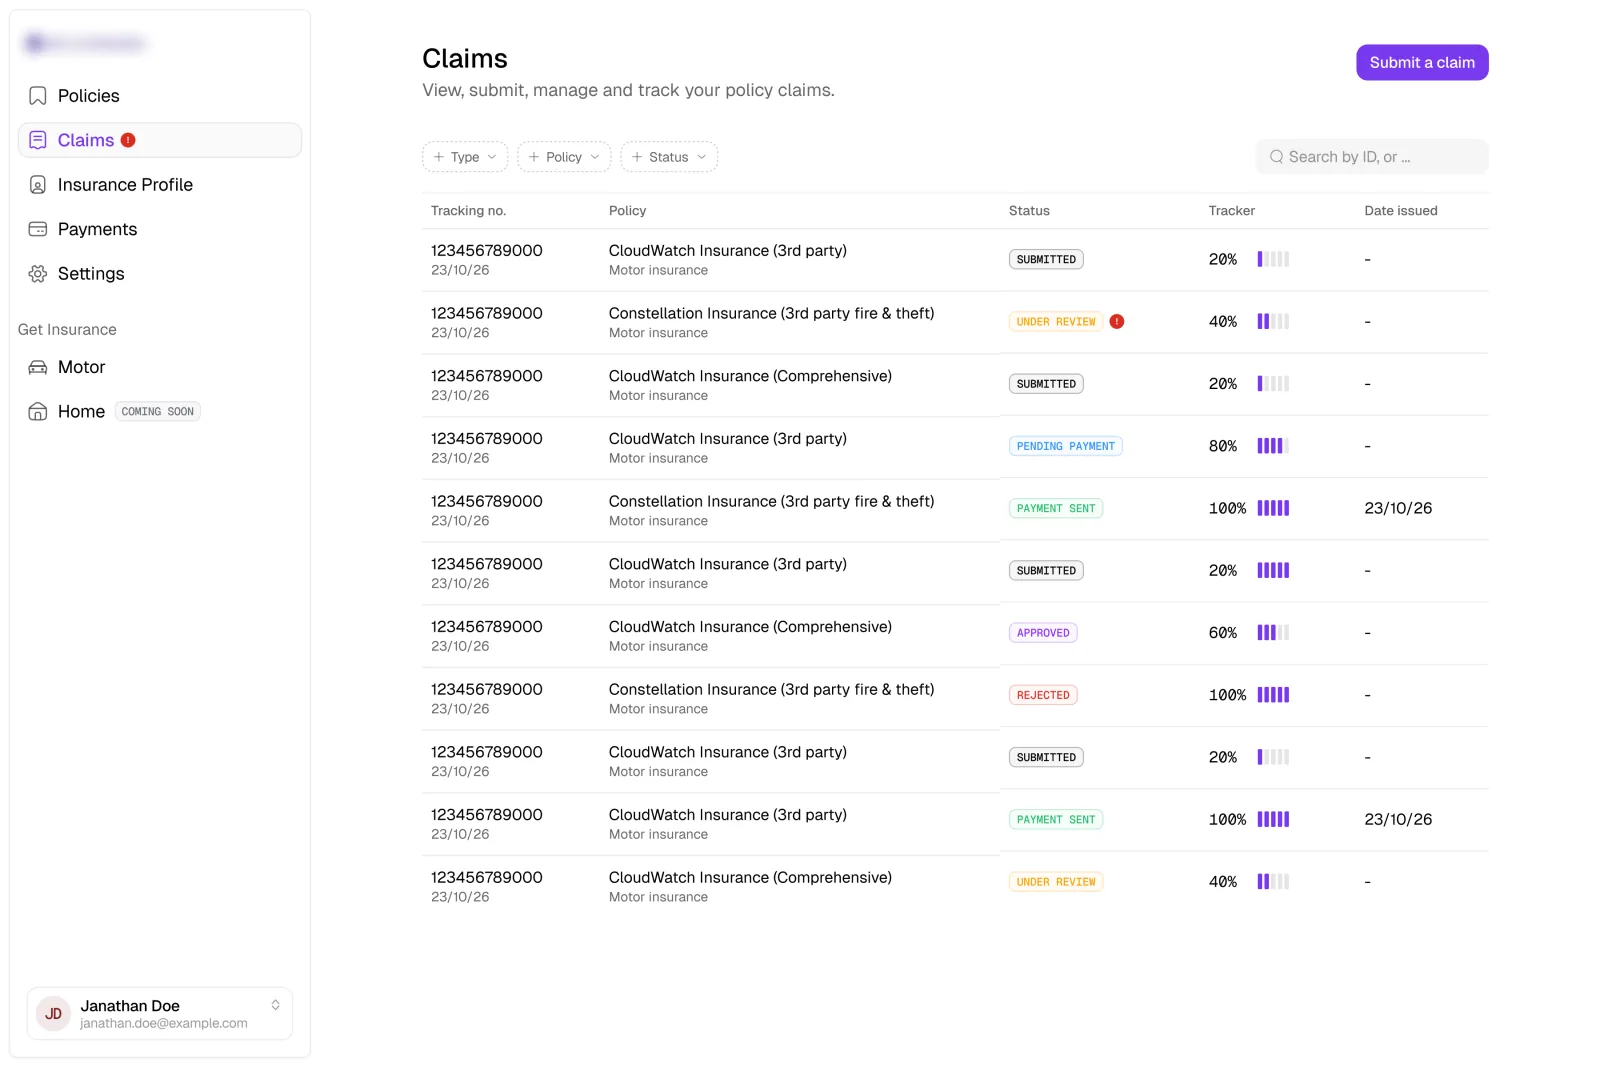Screen dimensions: 1600x1067
Task: Click the JD avatar circle
Action: [53, 1013]
